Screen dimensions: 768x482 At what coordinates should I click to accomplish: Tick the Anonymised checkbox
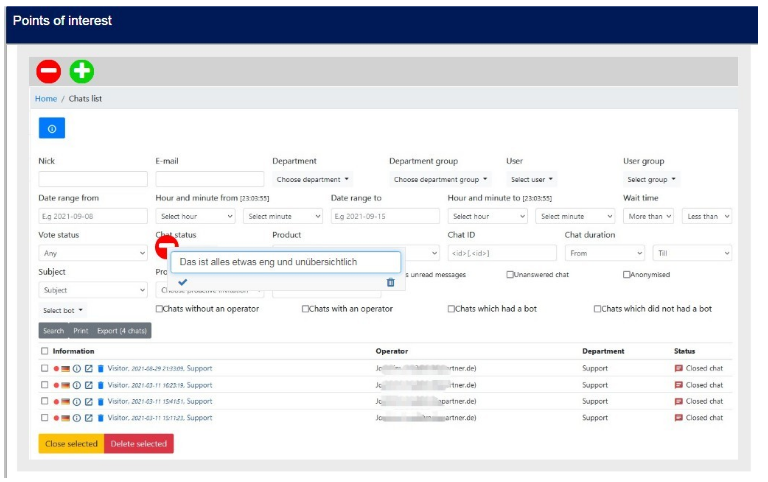pyautogui.click(x=627, y=274)
